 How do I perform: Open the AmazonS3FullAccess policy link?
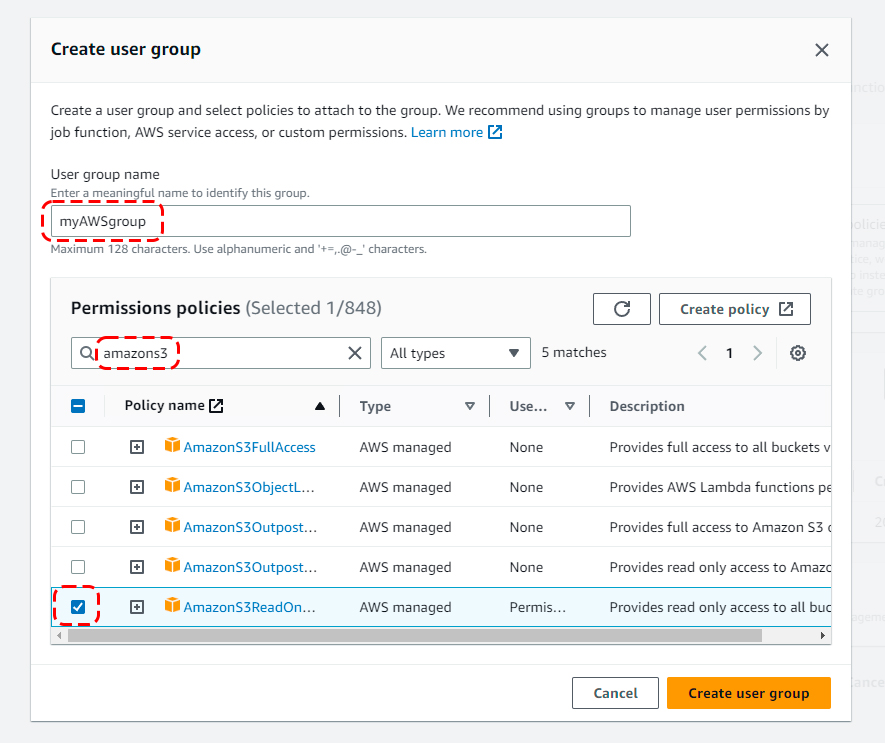[x=249, y=447]
